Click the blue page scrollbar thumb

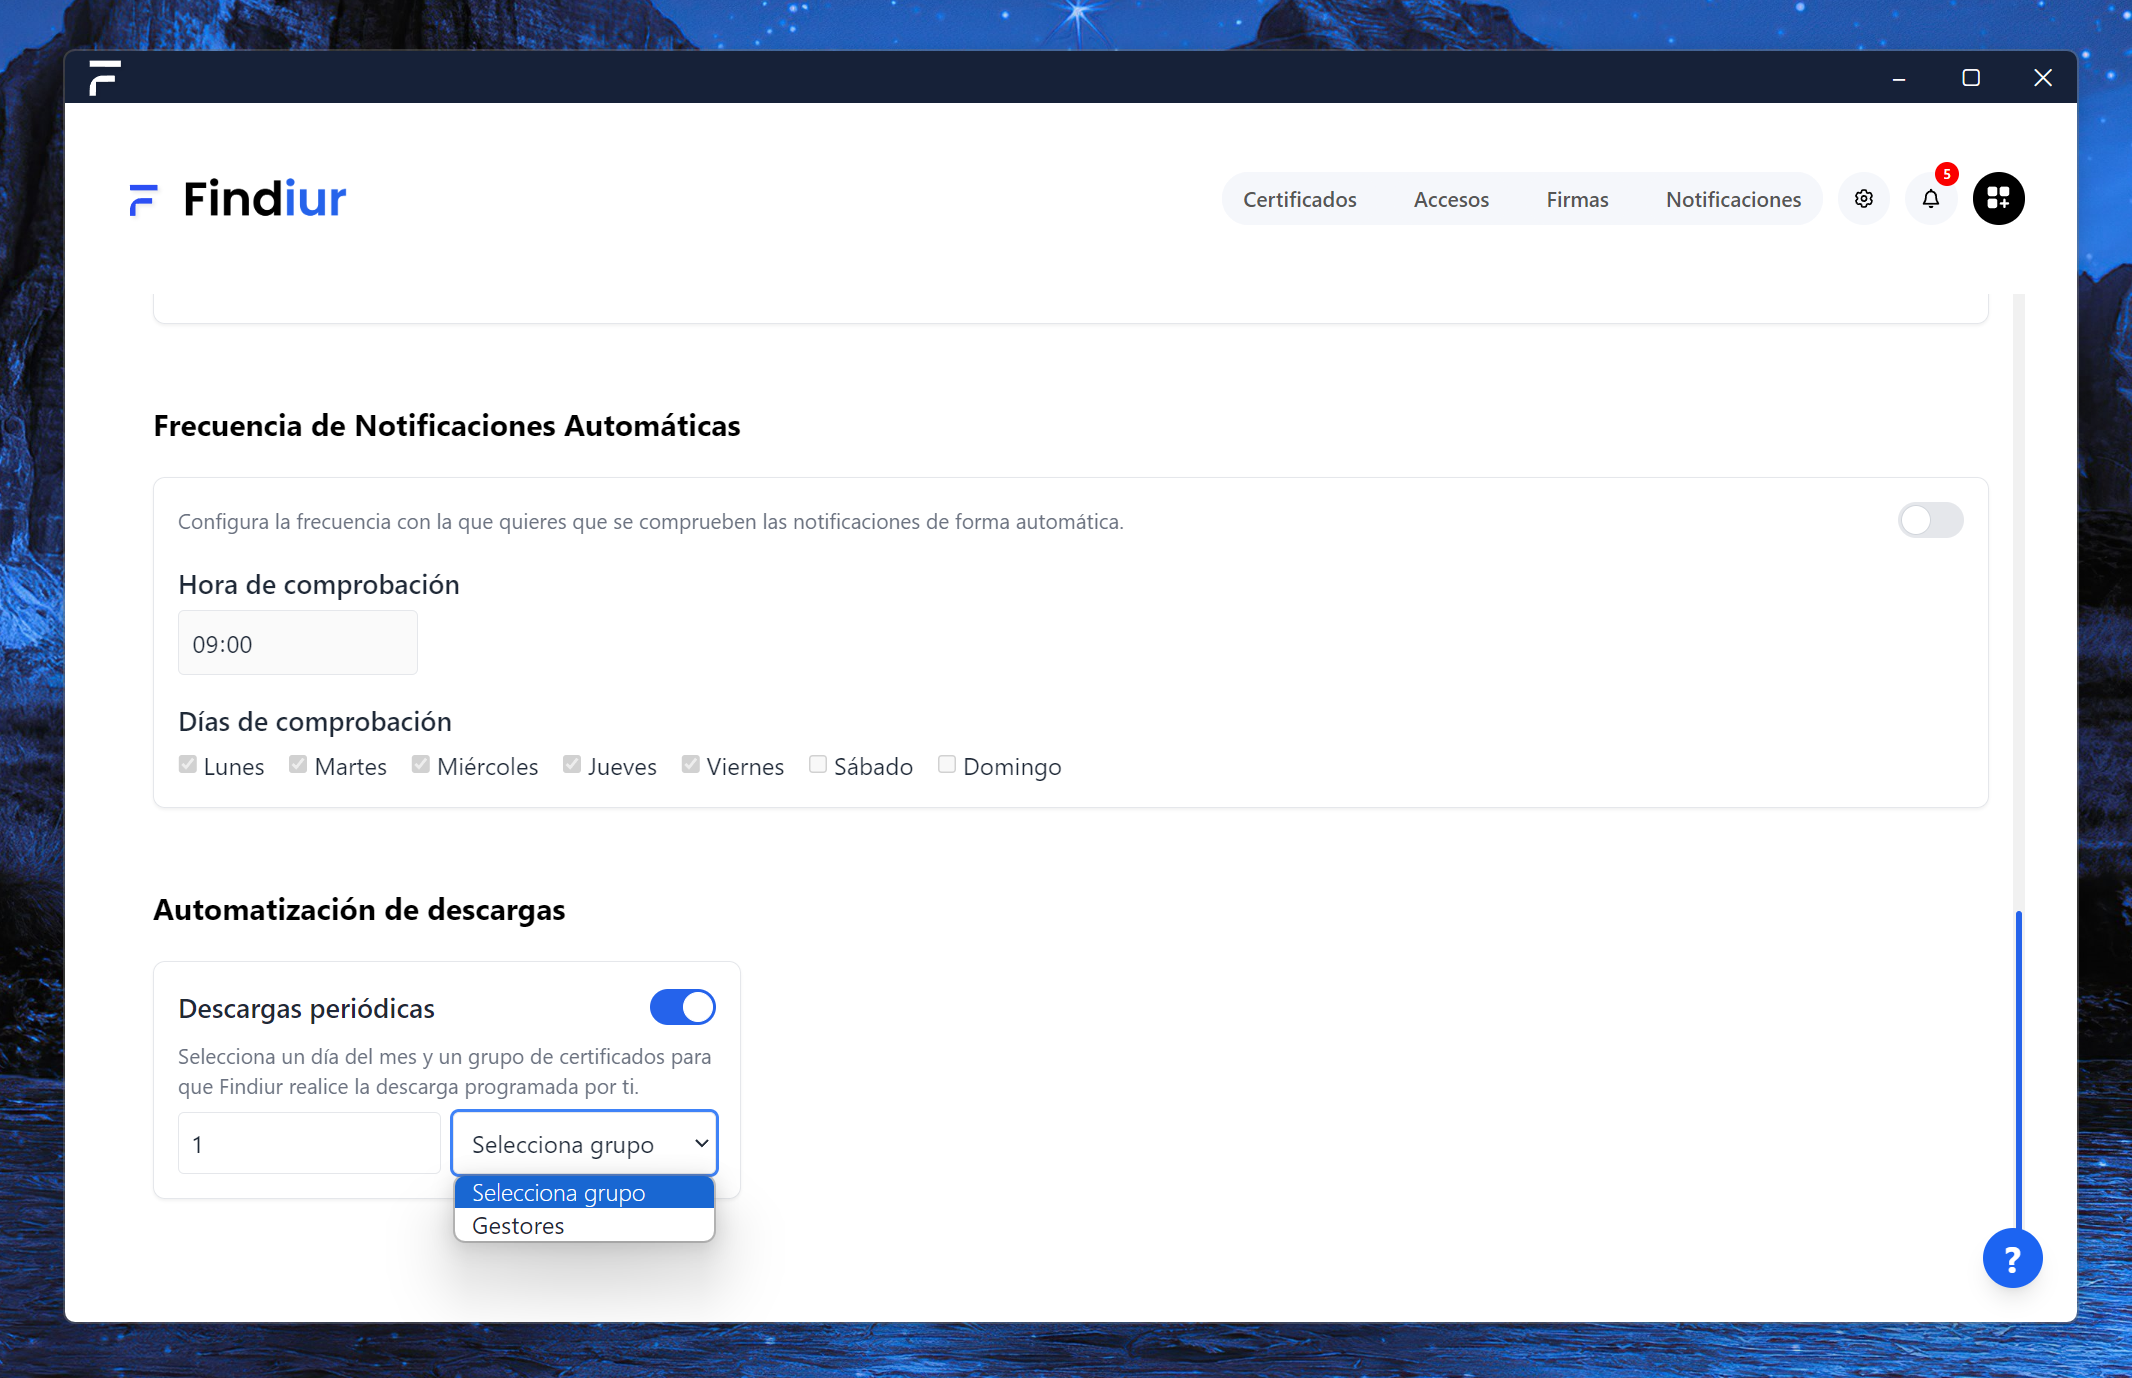click(2018, 1070)
